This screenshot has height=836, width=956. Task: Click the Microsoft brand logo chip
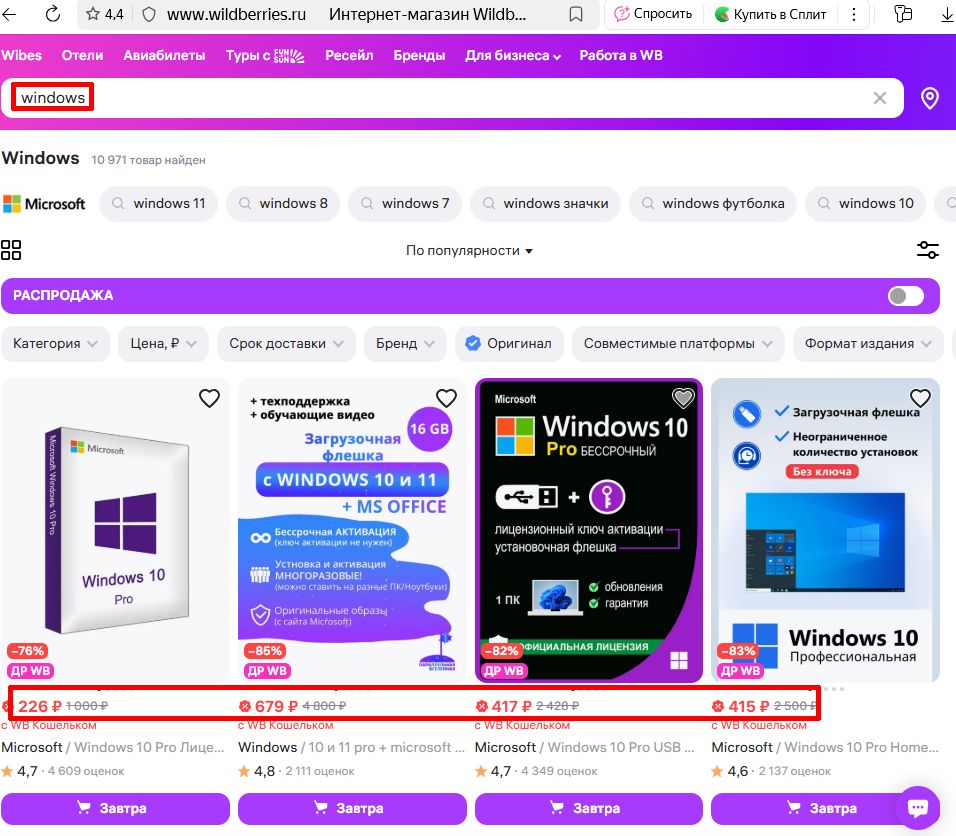tap(44, 203)
